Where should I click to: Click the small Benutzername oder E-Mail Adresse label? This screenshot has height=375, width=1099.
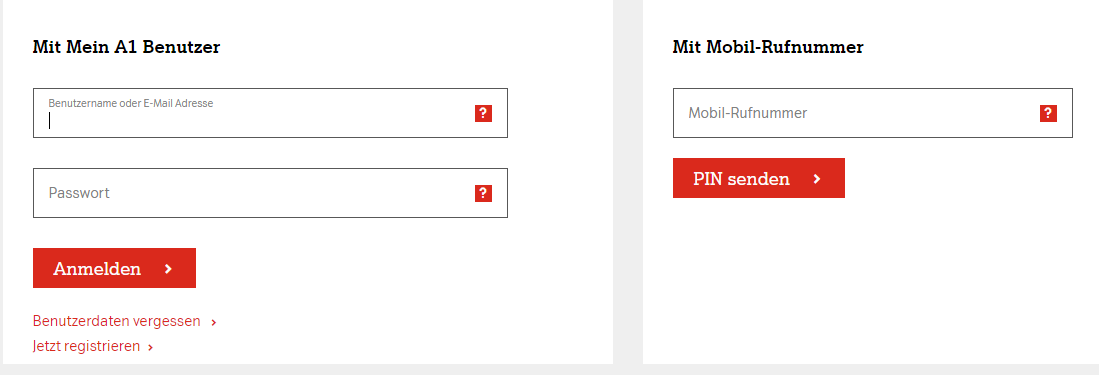tap(130, 103)
